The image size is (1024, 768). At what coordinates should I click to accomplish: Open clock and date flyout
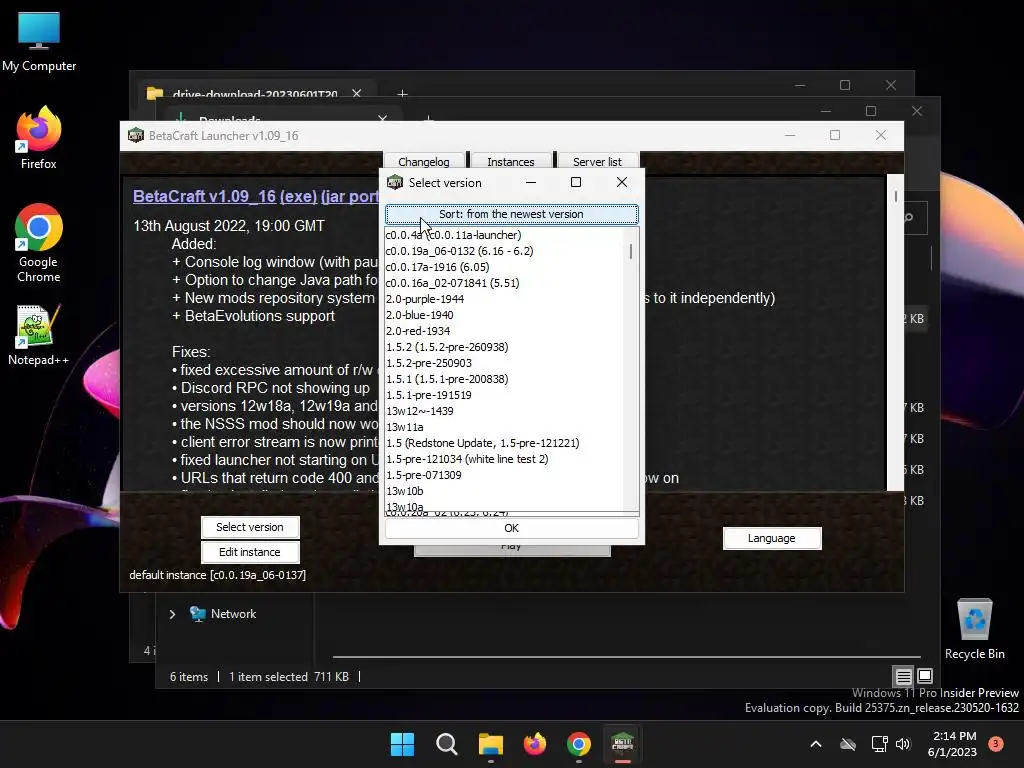pyautogui.click(x=952, y=744)
